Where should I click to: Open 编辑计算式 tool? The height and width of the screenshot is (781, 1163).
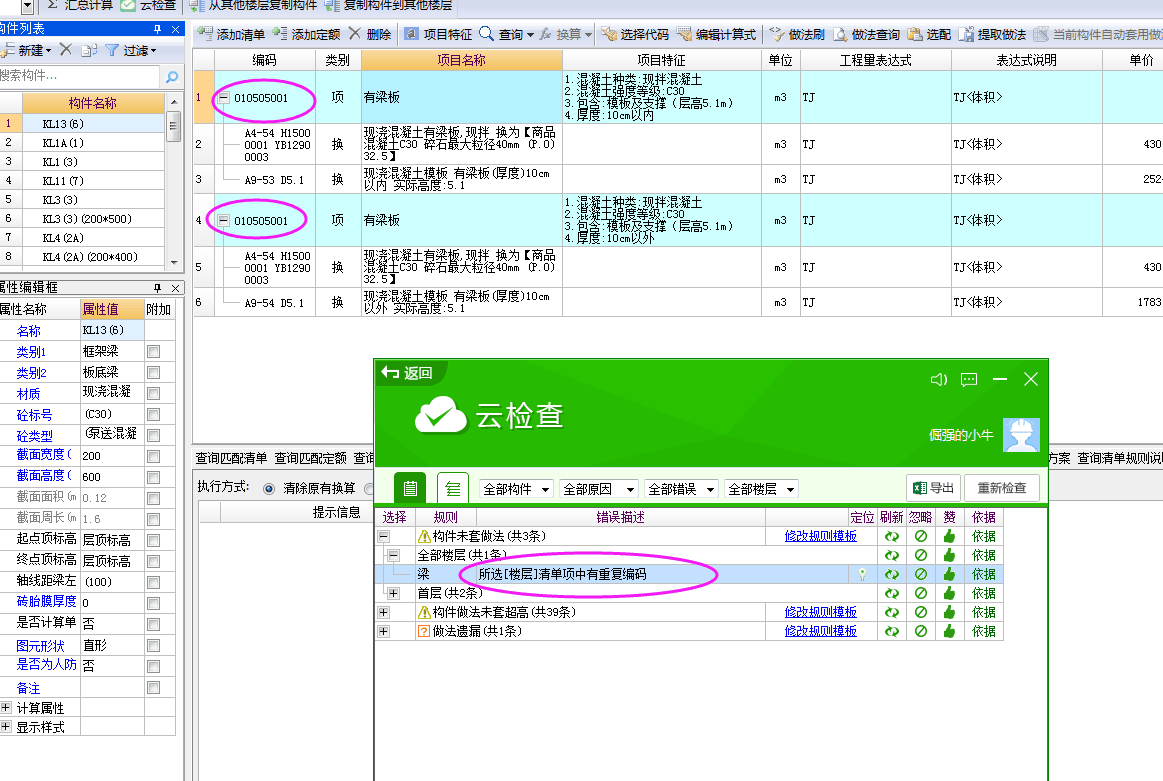tap(716, 34)
